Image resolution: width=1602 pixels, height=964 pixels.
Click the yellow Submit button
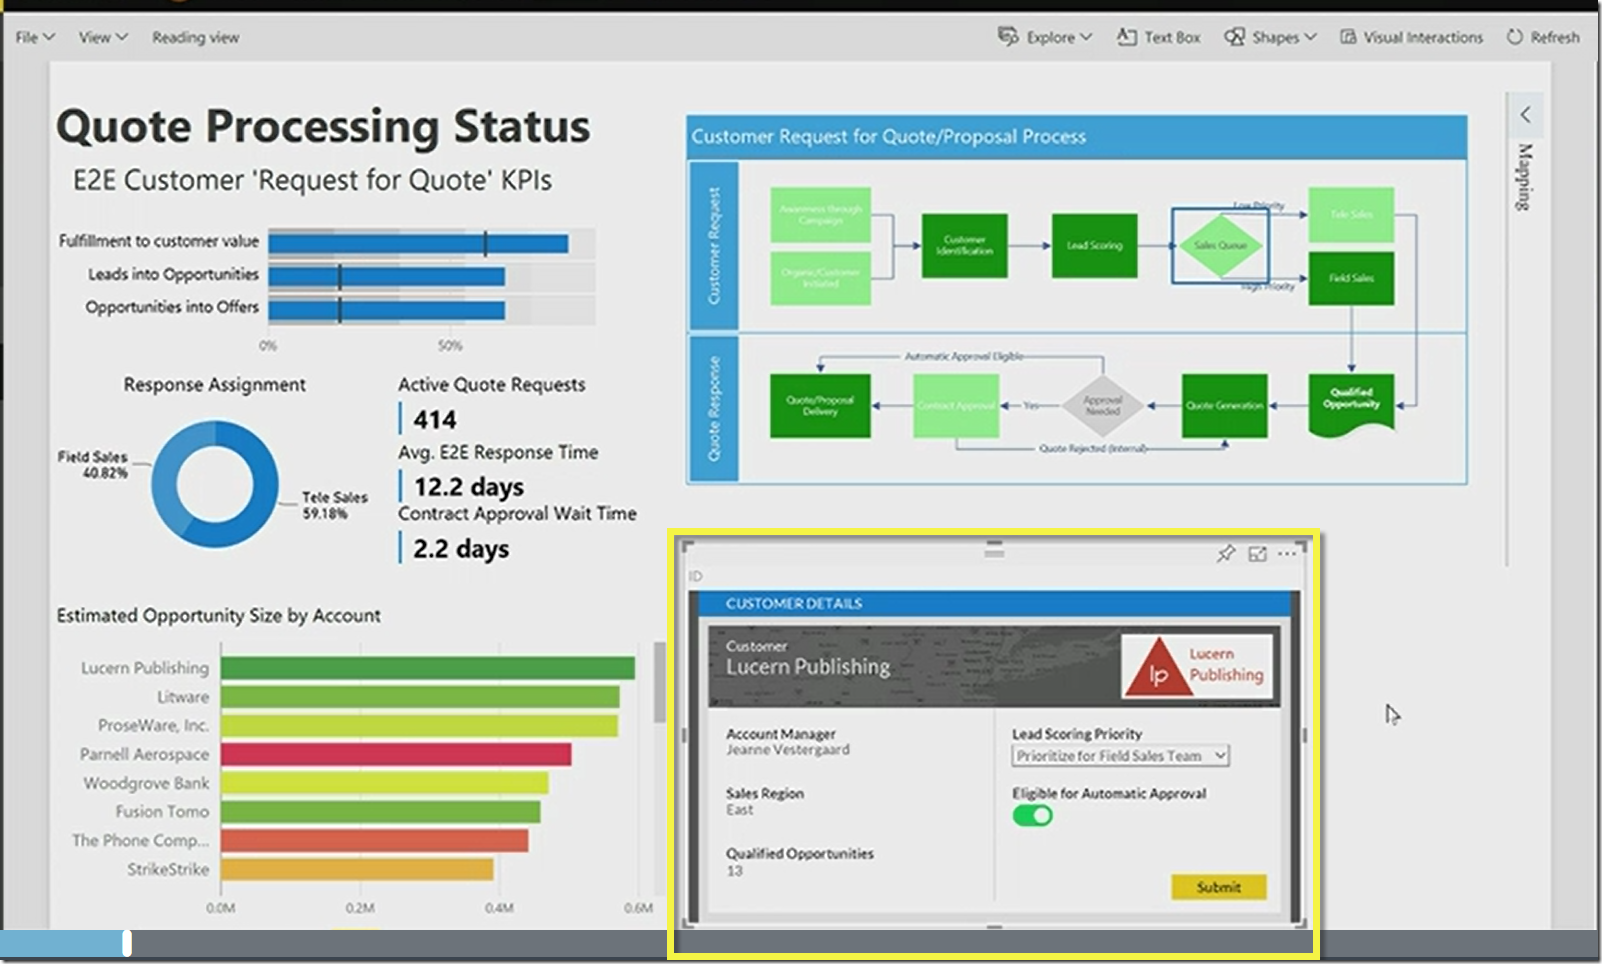coord(1218,887)
